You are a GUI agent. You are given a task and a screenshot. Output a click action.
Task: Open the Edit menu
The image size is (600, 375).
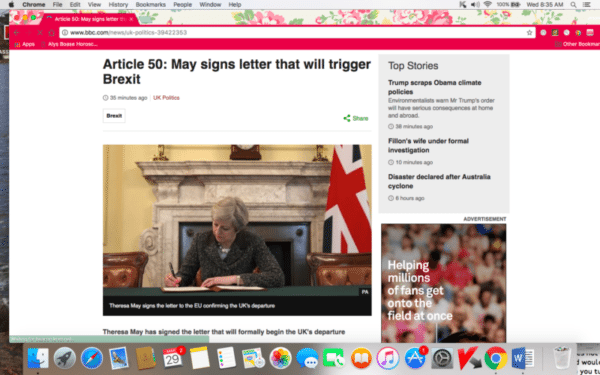click(x=75, y=5)
